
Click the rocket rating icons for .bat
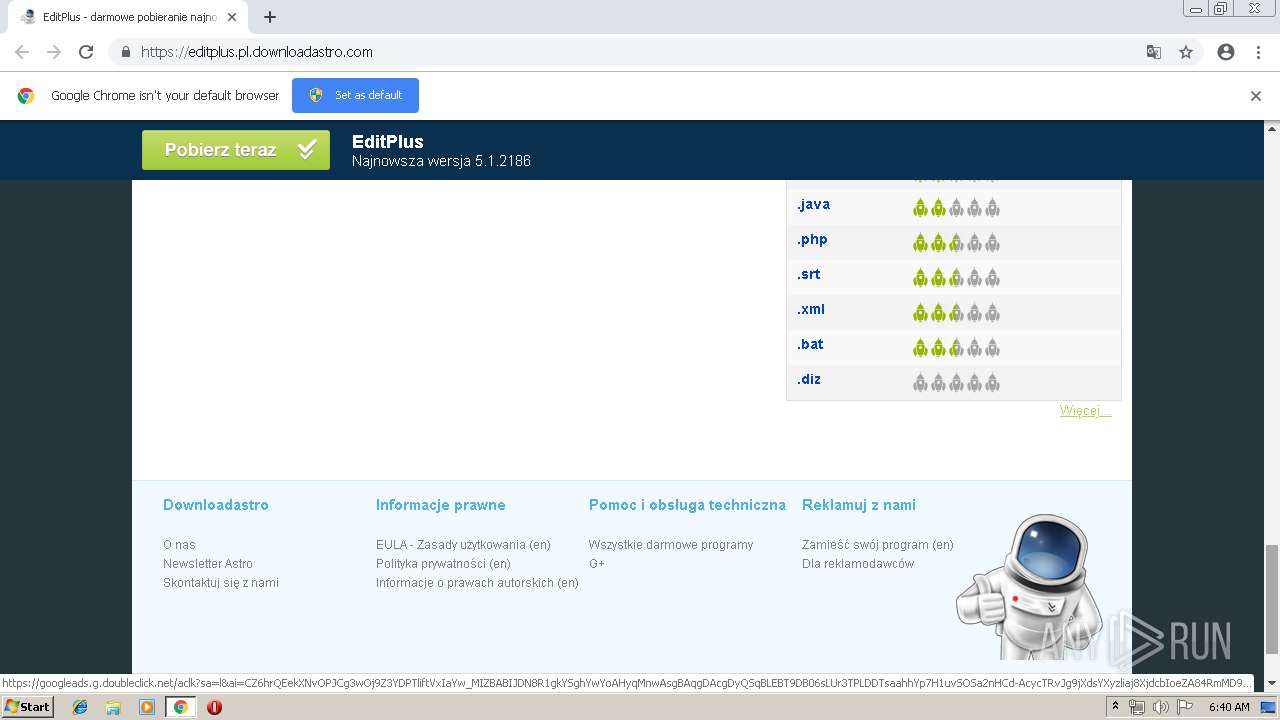click(x=956, y=347)
